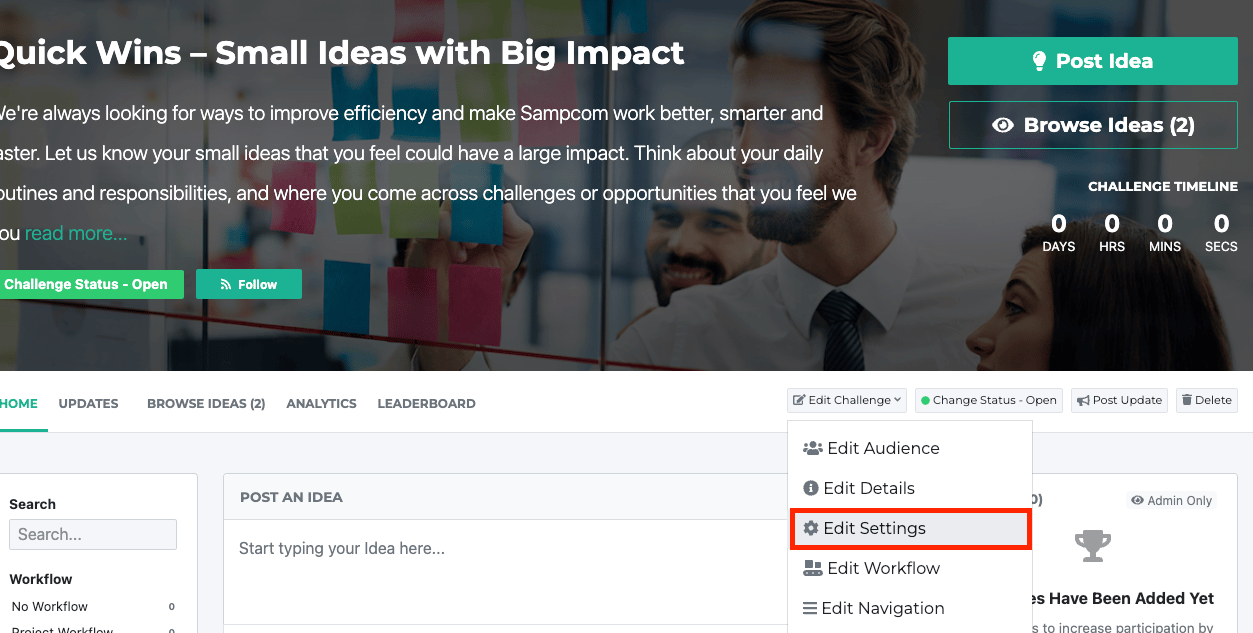Click the megaphone icon beside Post Update

coord(1083,400)
